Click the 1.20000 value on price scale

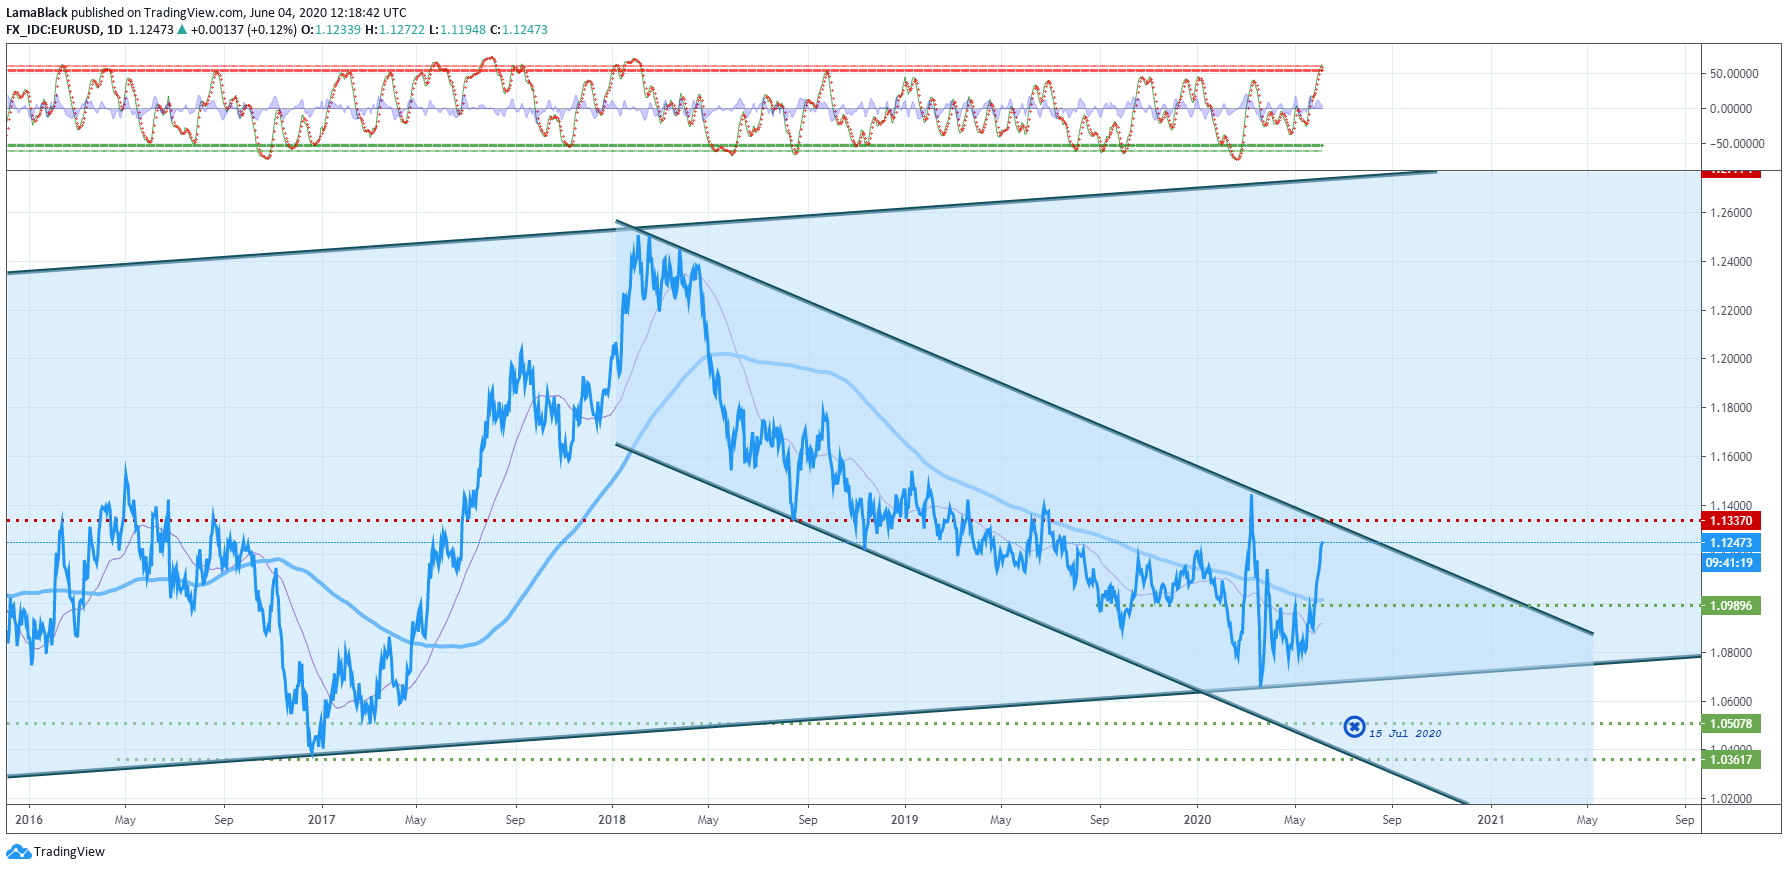[x=1731, y=359]
